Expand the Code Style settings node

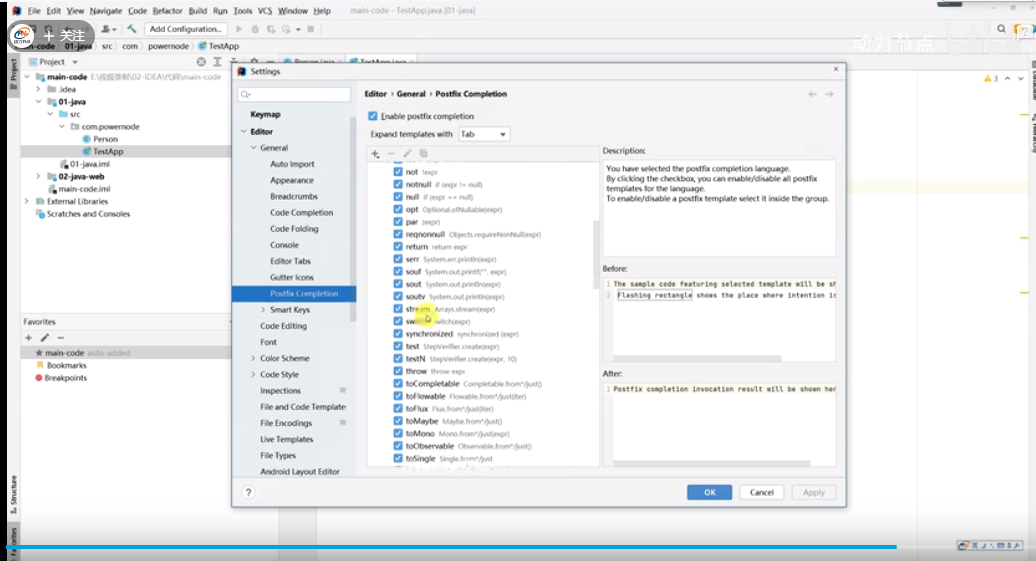coord(253,375)
